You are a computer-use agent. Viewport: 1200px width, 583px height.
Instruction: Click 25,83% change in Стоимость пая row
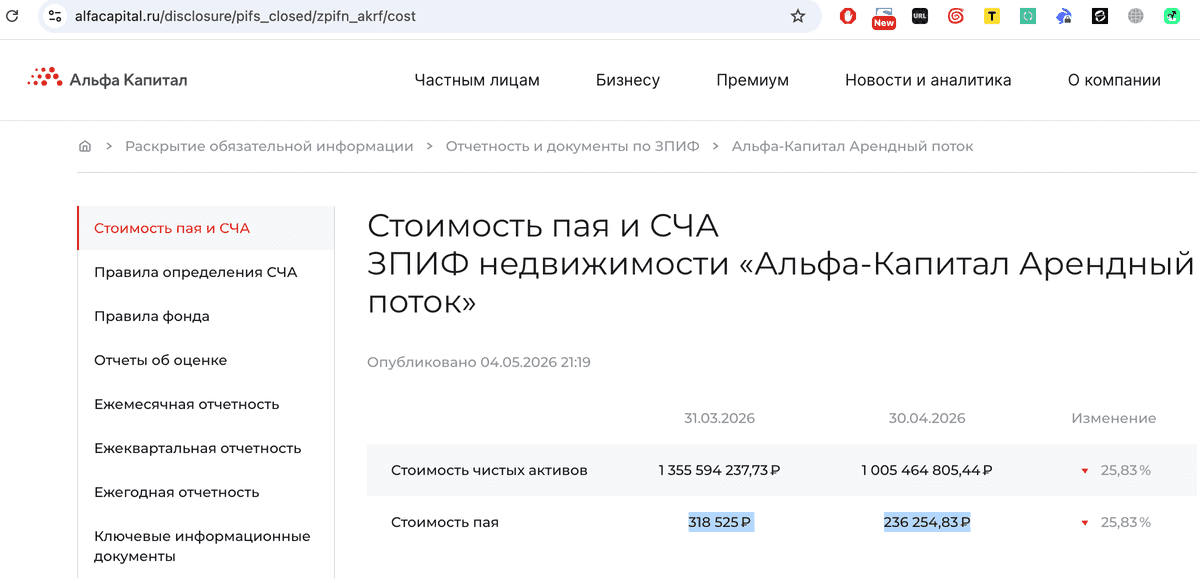point(1125,522)
